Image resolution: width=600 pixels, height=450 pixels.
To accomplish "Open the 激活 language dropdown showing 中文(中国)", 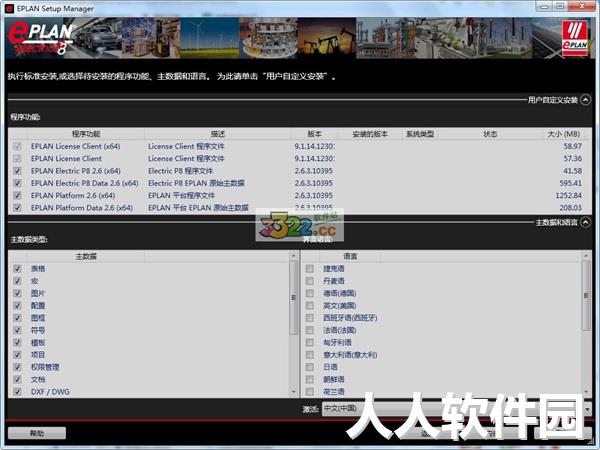I will pos(457,409).
